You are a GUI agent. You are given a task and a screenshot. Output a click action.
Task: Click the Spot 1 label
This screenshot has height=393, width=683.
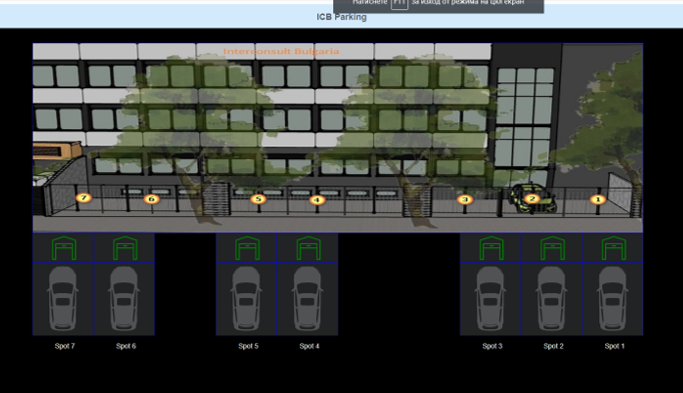pos(614,346)
